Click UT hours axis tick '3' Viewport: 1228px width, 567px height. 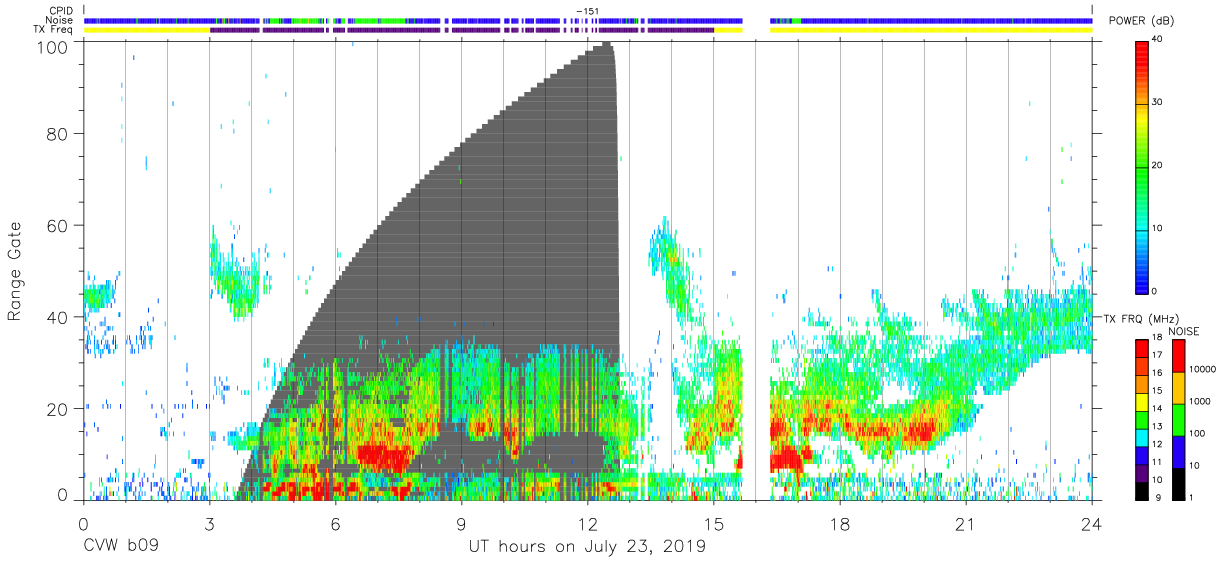click(x=209, y=523)
